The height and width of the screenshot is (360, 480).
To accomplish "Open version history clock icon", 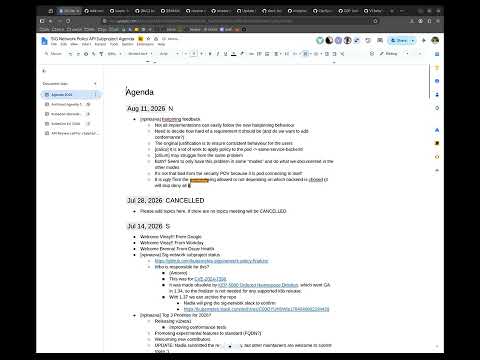I will (368, 40).
